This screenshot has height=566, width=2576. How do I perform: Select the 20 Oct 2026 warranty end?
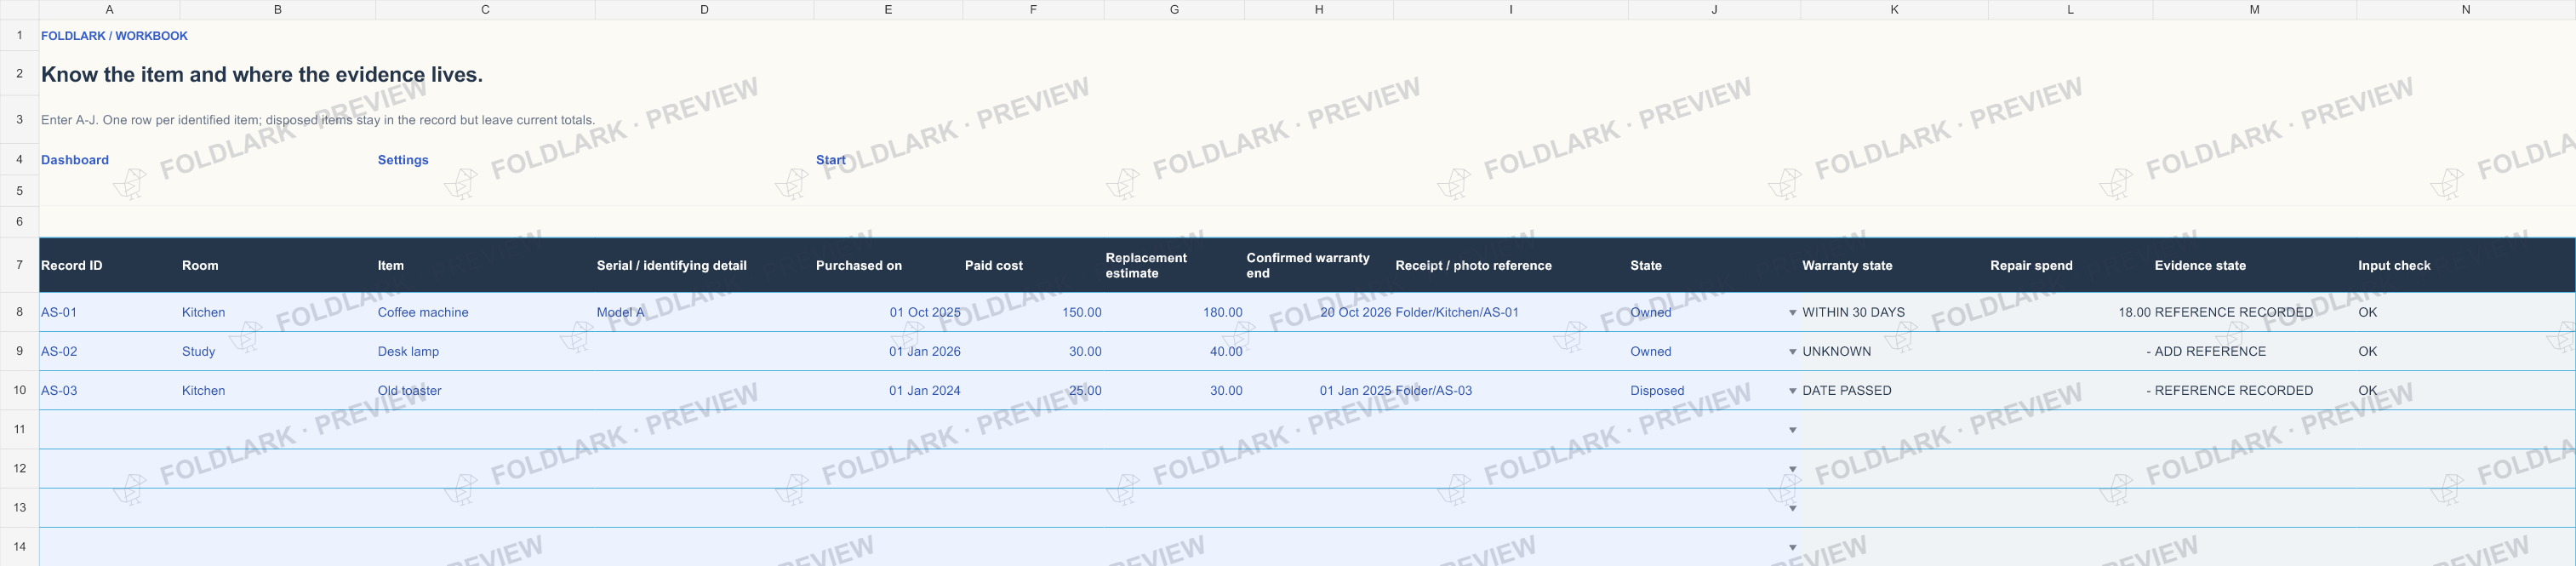click(1319, 312)
